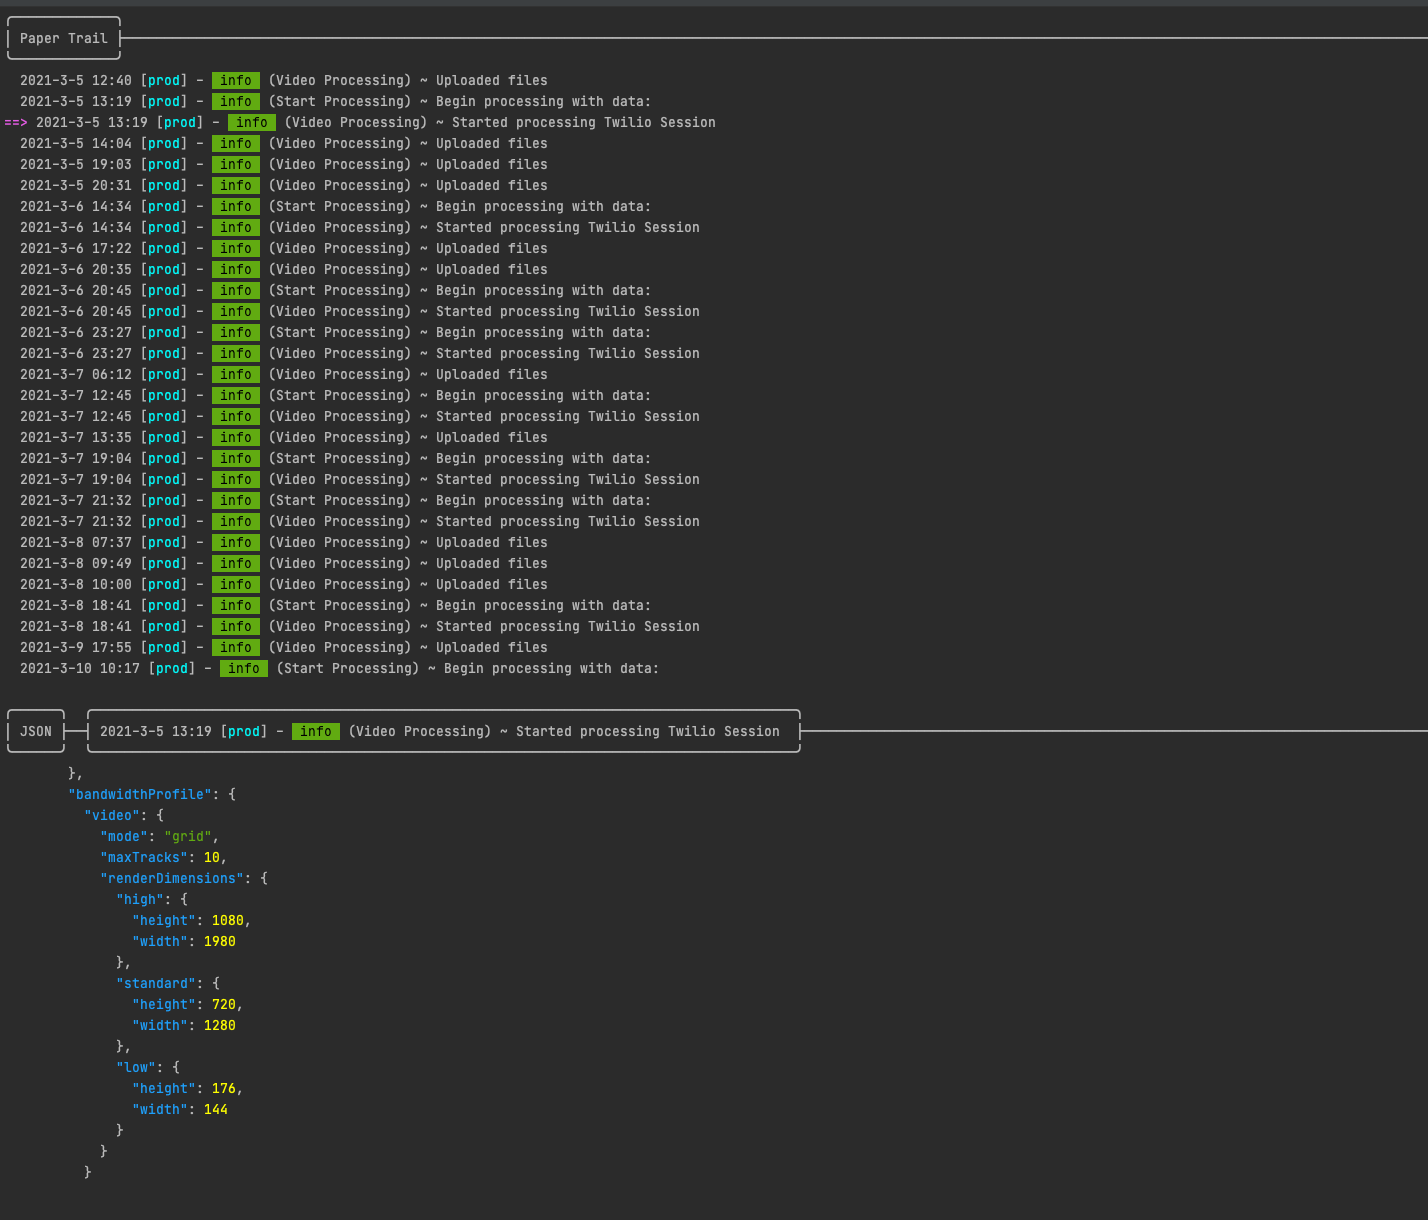Open the 2021-3-7 12:45 Started processing Twilio row
Image resolution: width=1428 pixels, height=1220 pixels.
[x=360, y=416]
